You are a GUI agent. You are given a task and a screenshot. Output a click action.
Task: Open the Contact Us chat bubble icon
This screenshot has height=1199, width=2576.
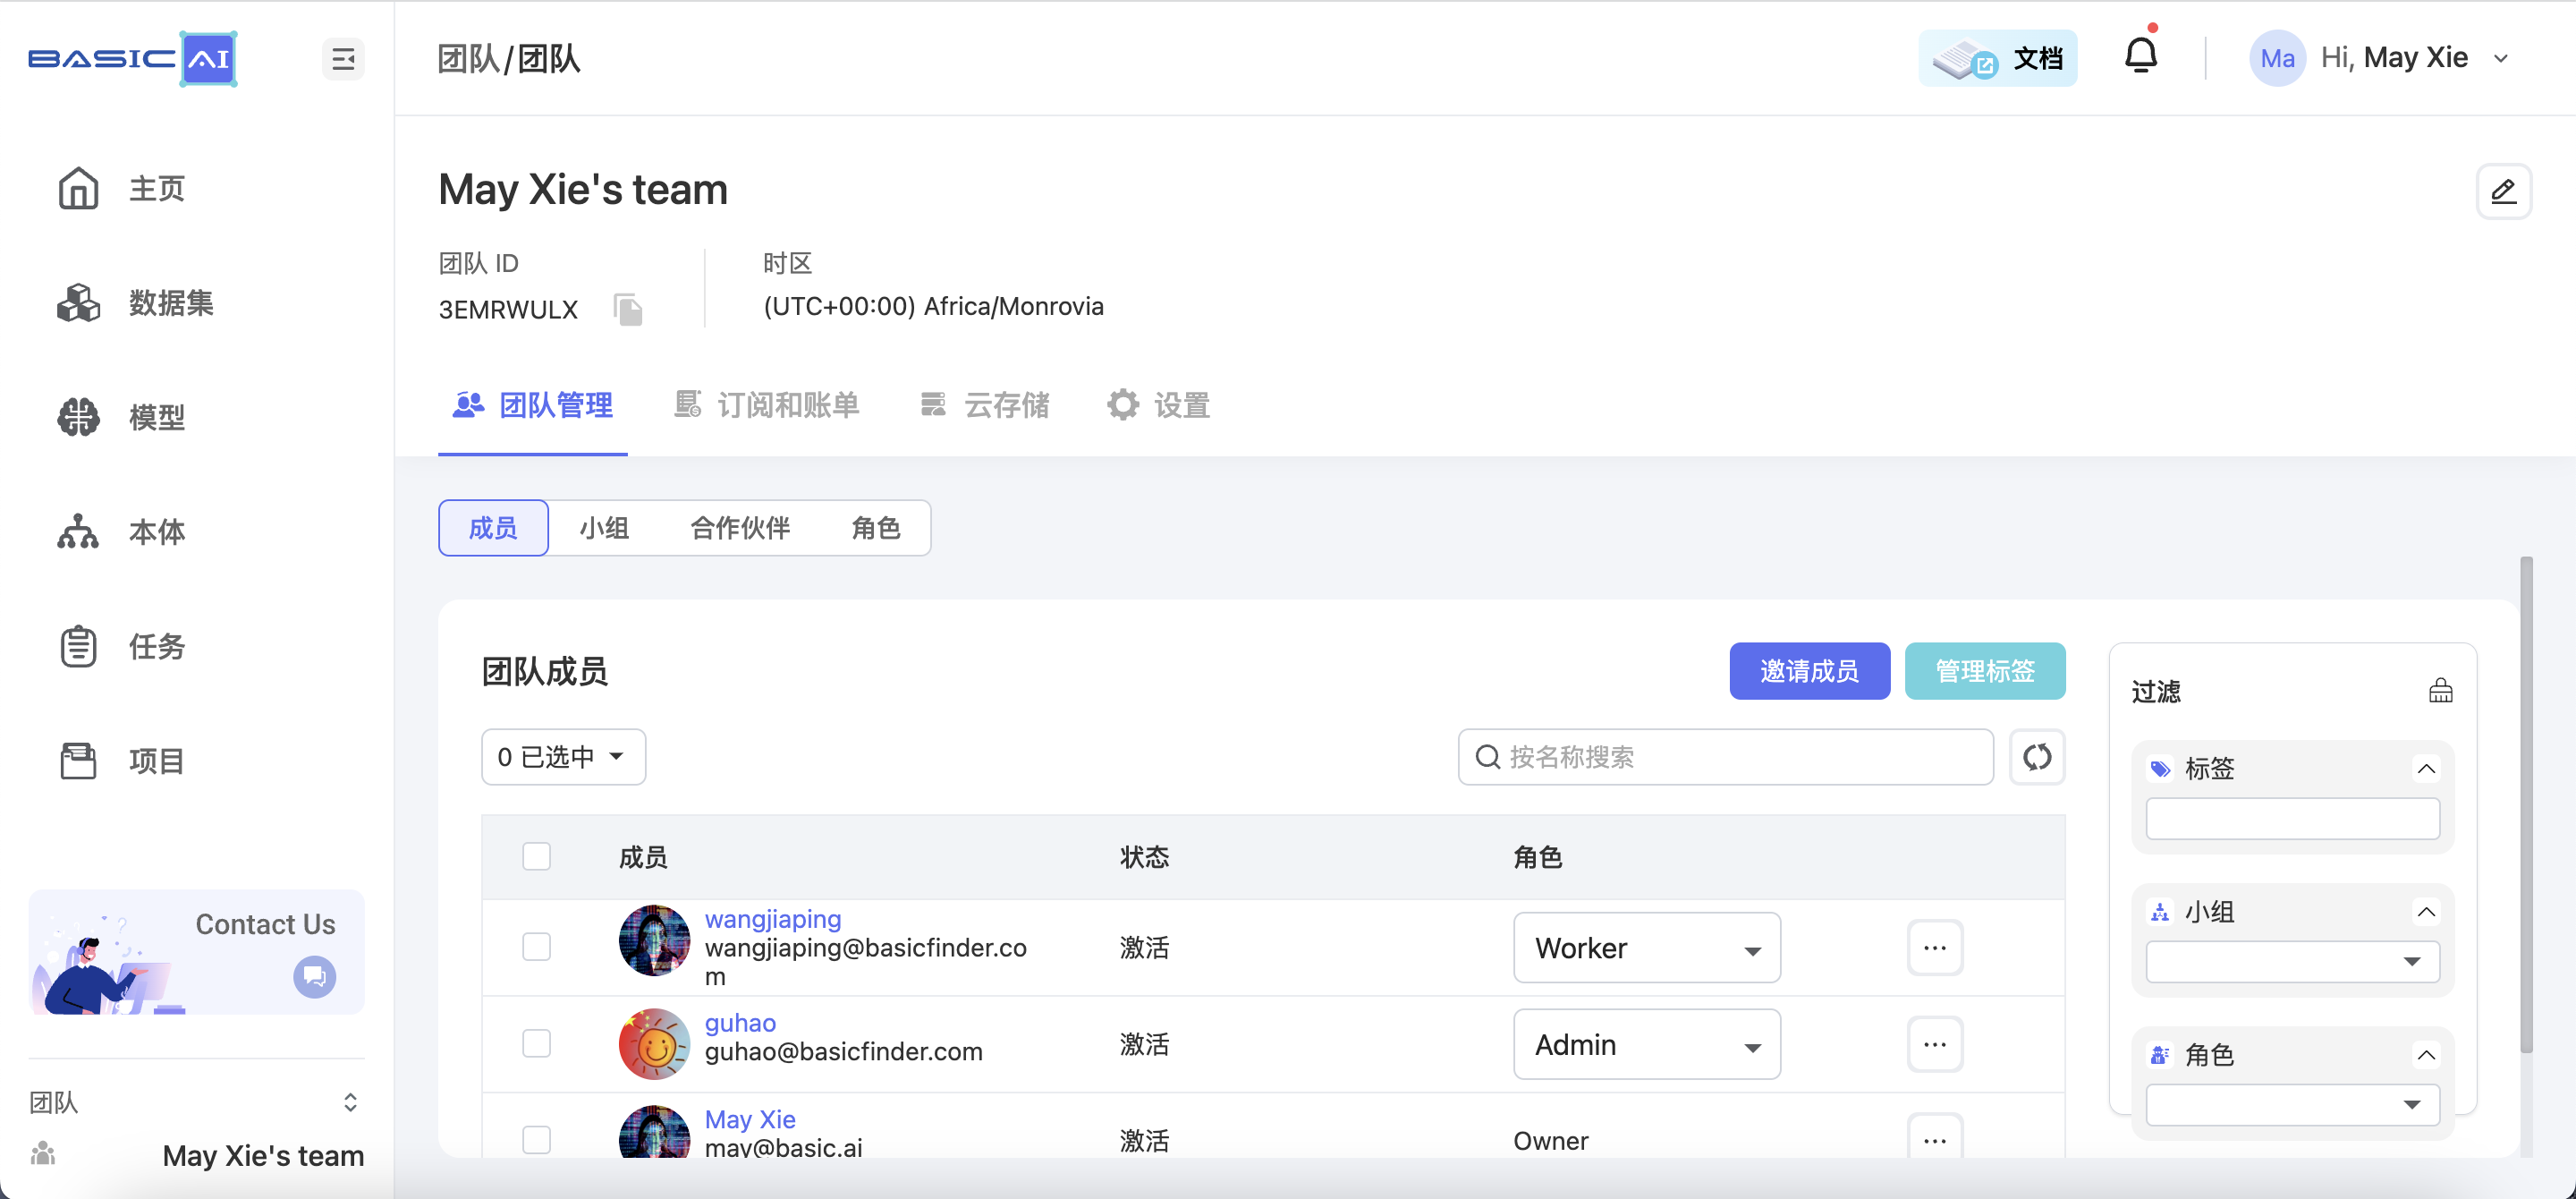314,976
